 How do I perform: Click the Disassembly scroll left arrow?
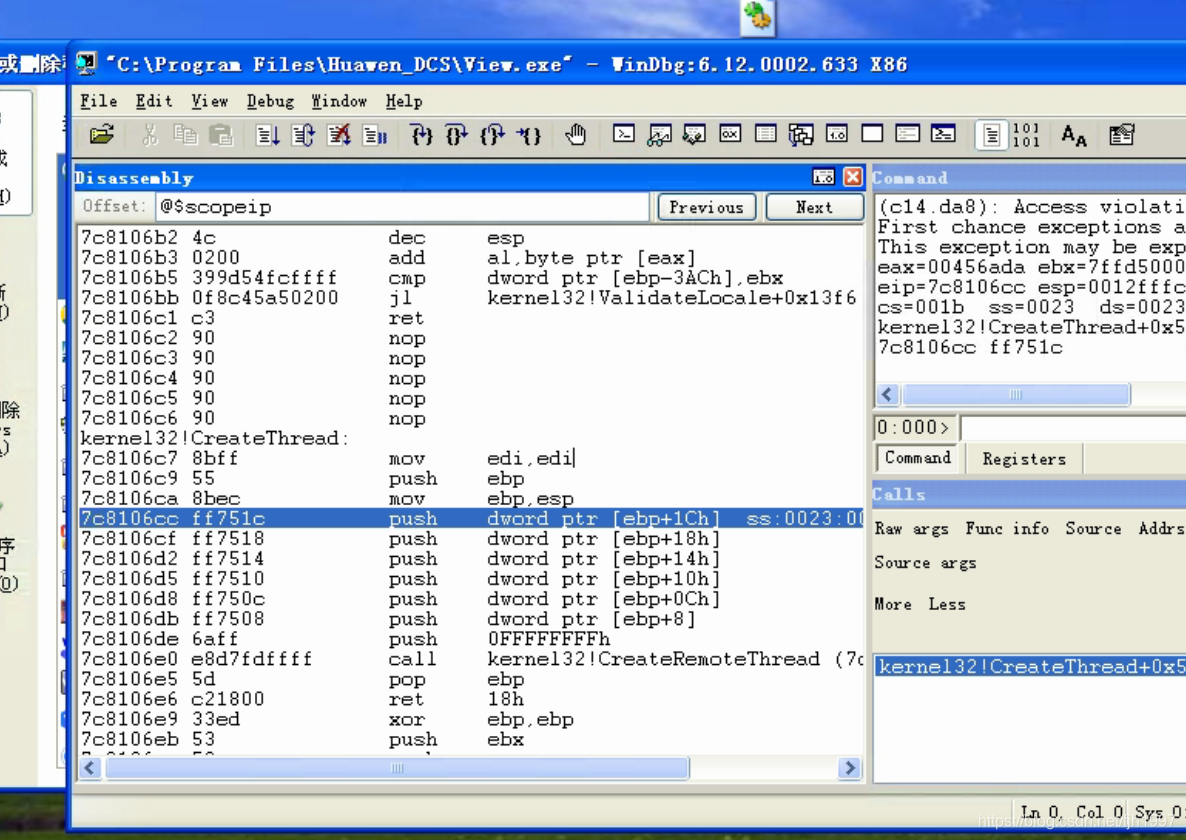(90, 768)
